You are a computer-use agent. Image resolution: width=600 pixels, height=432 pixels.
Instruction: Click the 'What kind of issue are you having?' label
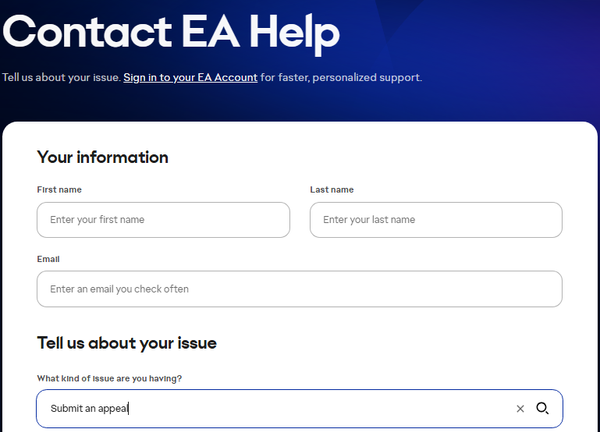109,378
